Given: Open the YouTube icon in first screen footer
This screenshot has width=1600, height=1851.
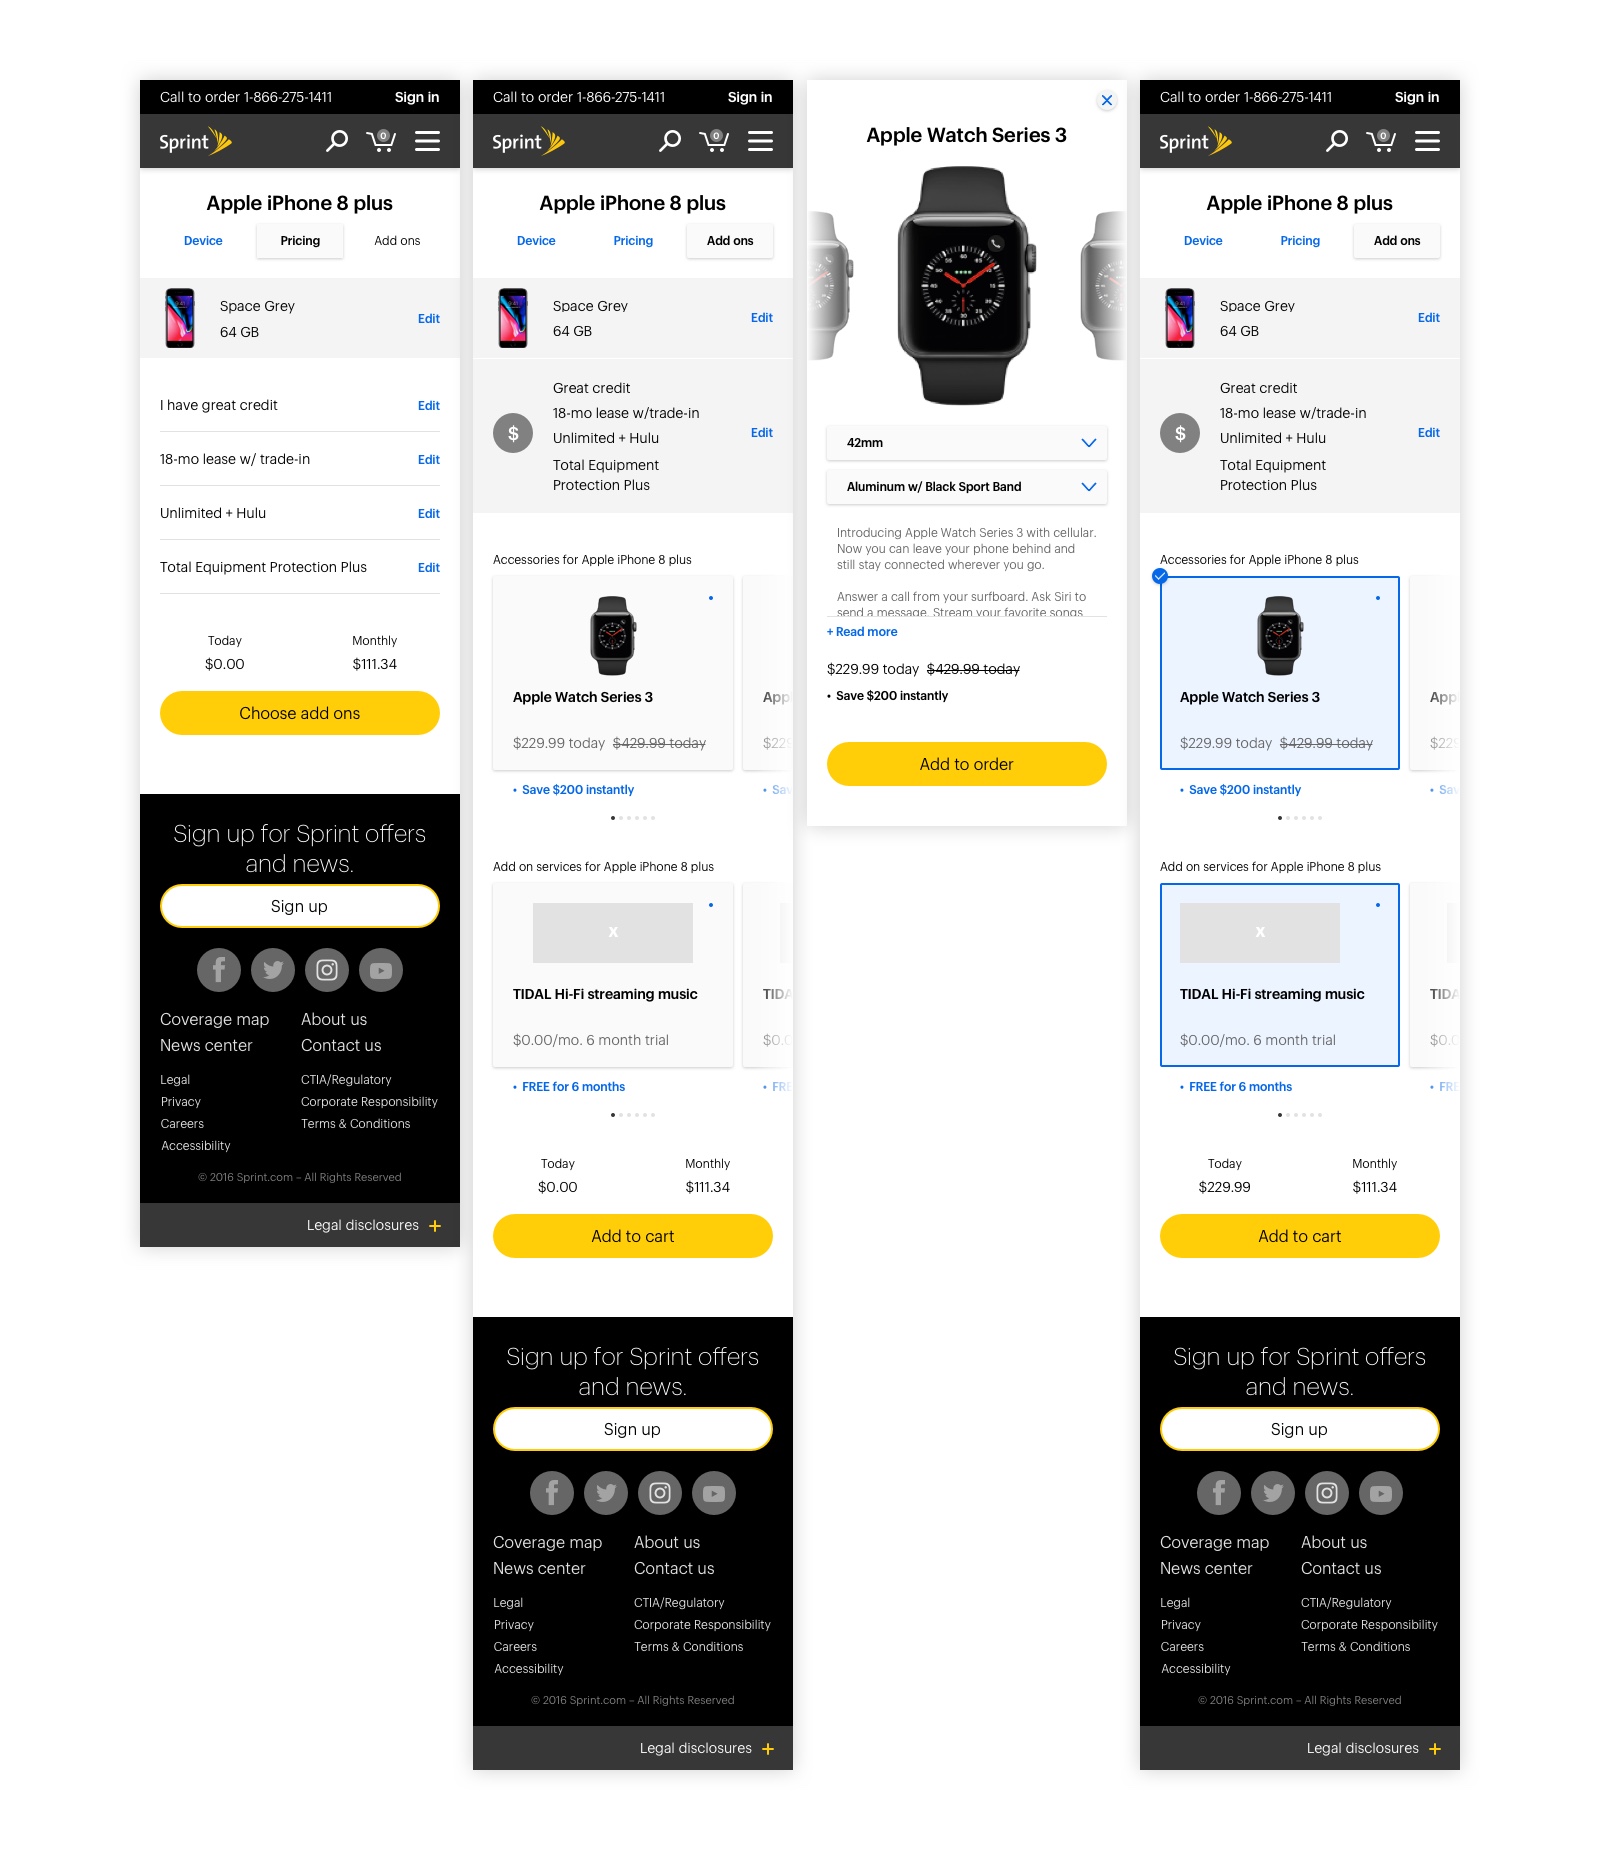Looking at the screenshot, I should (381, 970).
